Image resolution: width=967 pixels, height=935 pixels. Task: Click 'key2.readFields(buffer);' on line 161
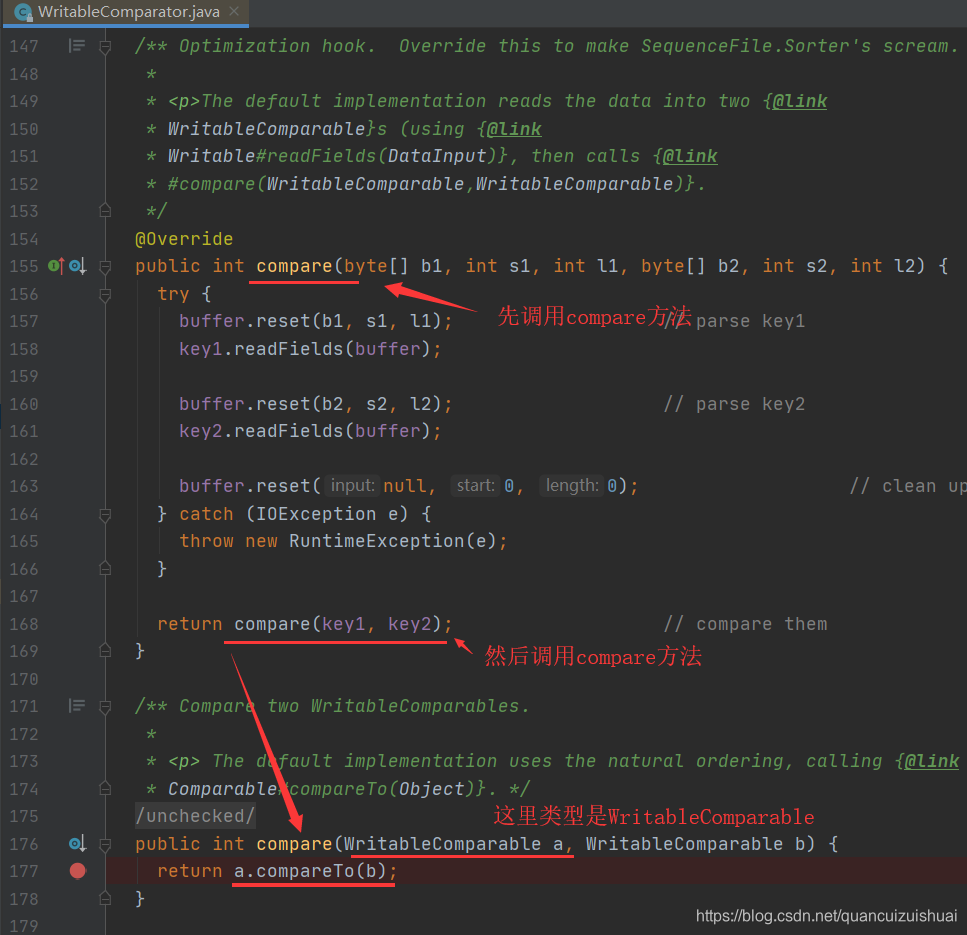[310, 431]
